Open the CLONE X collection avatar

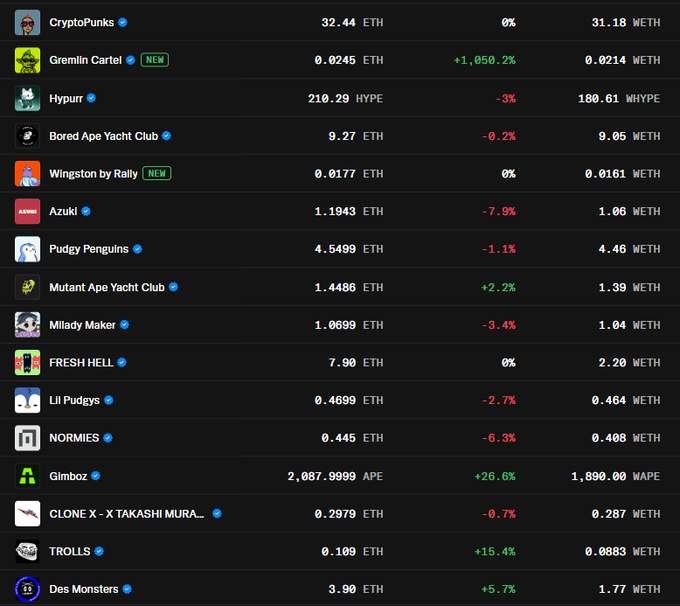coord(27,514)
